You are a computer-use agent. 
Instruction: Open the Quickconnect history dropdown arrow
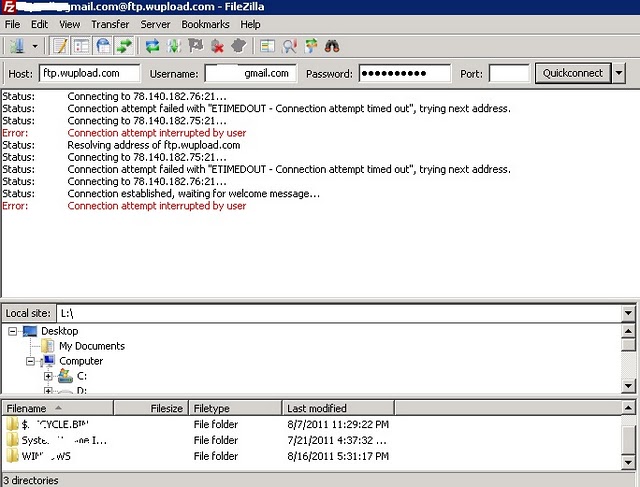tap(619, 73)
